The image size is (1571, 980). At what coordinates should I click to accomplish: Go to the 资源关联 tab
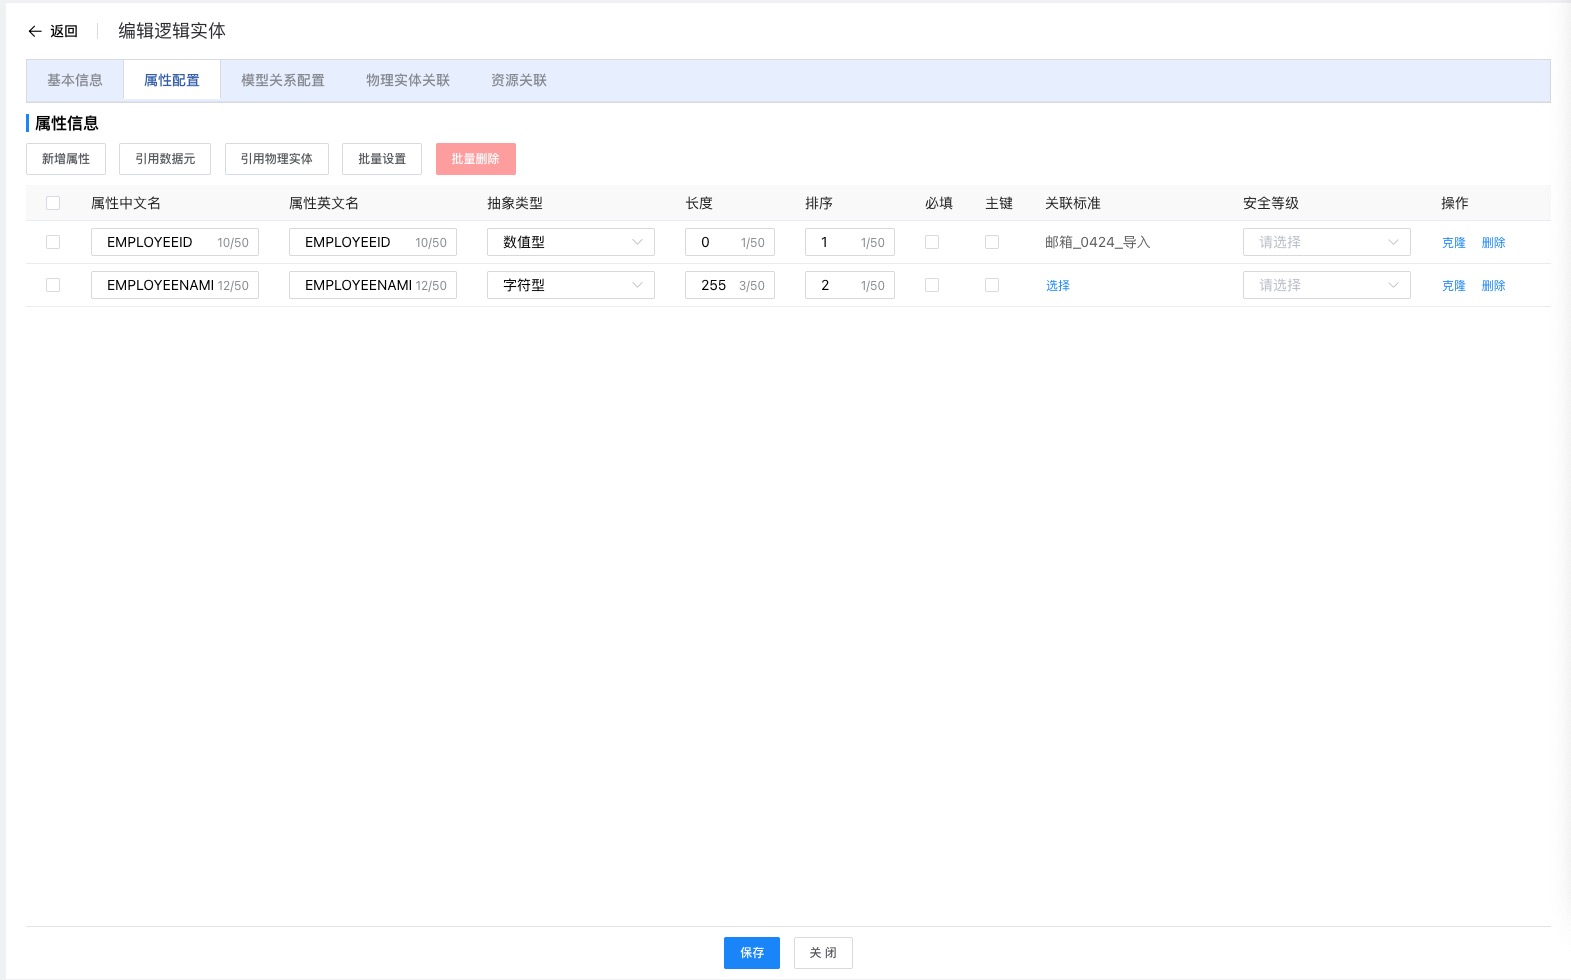click(x=519, y=80)
